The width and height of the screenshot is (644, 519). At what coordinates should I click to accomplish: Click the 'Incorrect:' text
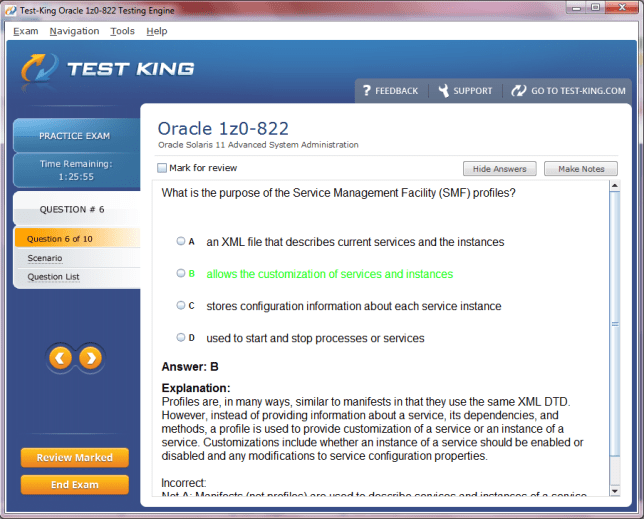[184, 483]
